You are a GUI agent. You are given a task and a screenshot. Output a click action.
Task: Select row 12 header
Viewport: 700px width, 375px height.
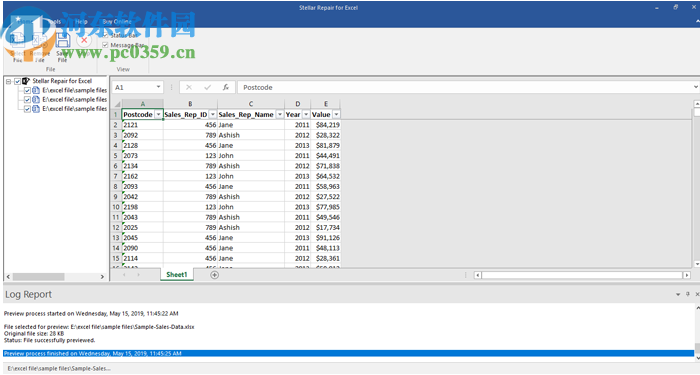[x=116, y=228]
